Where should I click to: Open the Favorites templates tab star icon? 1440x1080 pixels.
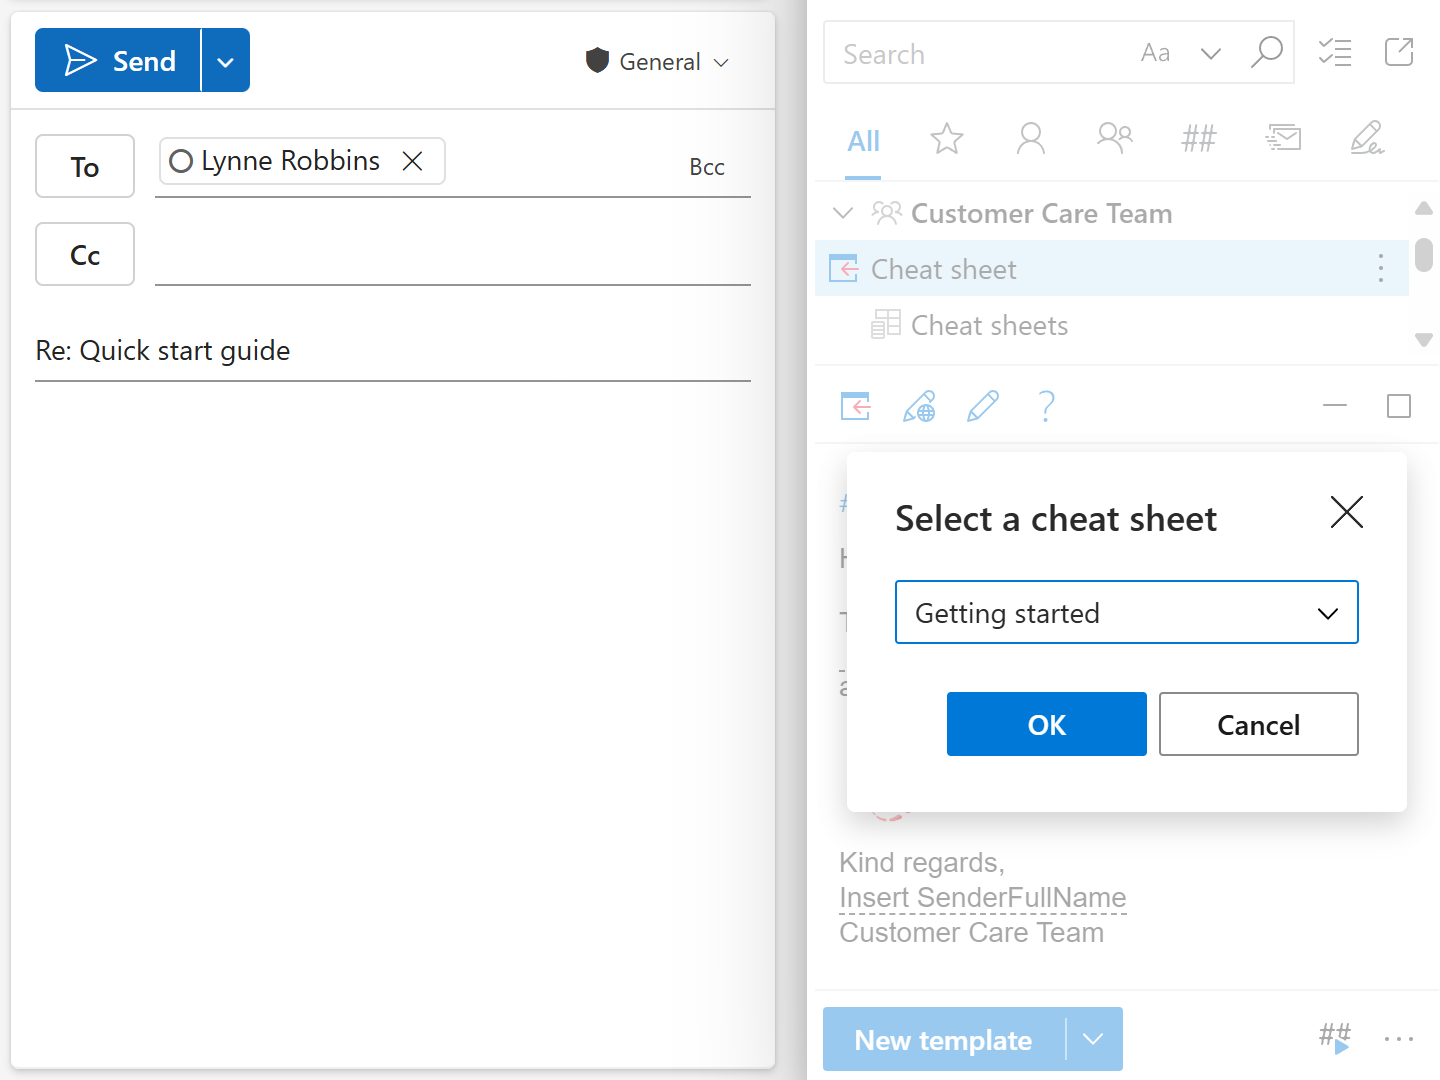pos(946,140)
